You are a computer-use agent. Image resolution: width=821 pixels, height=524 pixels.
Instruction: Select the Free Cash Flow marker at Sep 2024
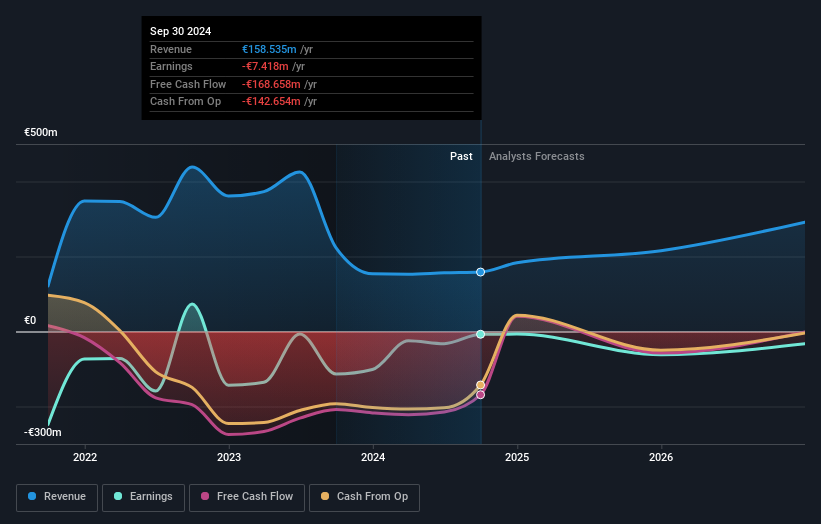click(x=480, y=395)
